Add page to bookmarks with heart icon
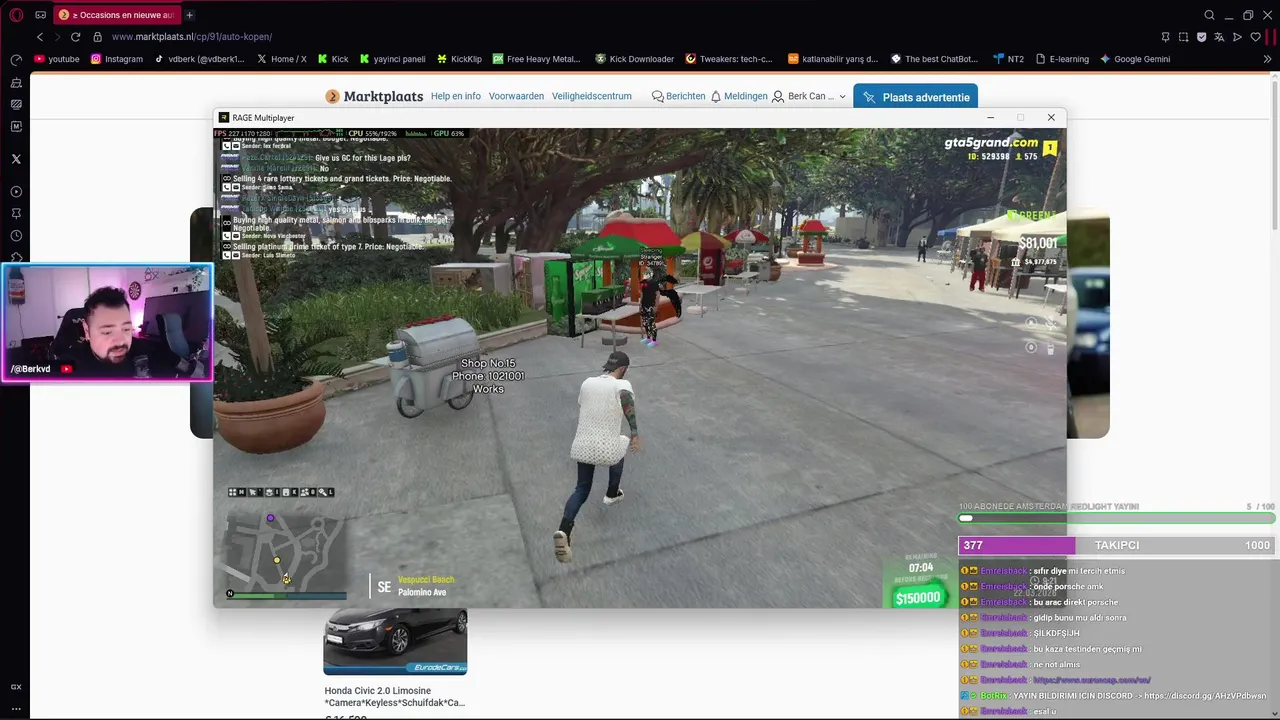 [1255, 37]
